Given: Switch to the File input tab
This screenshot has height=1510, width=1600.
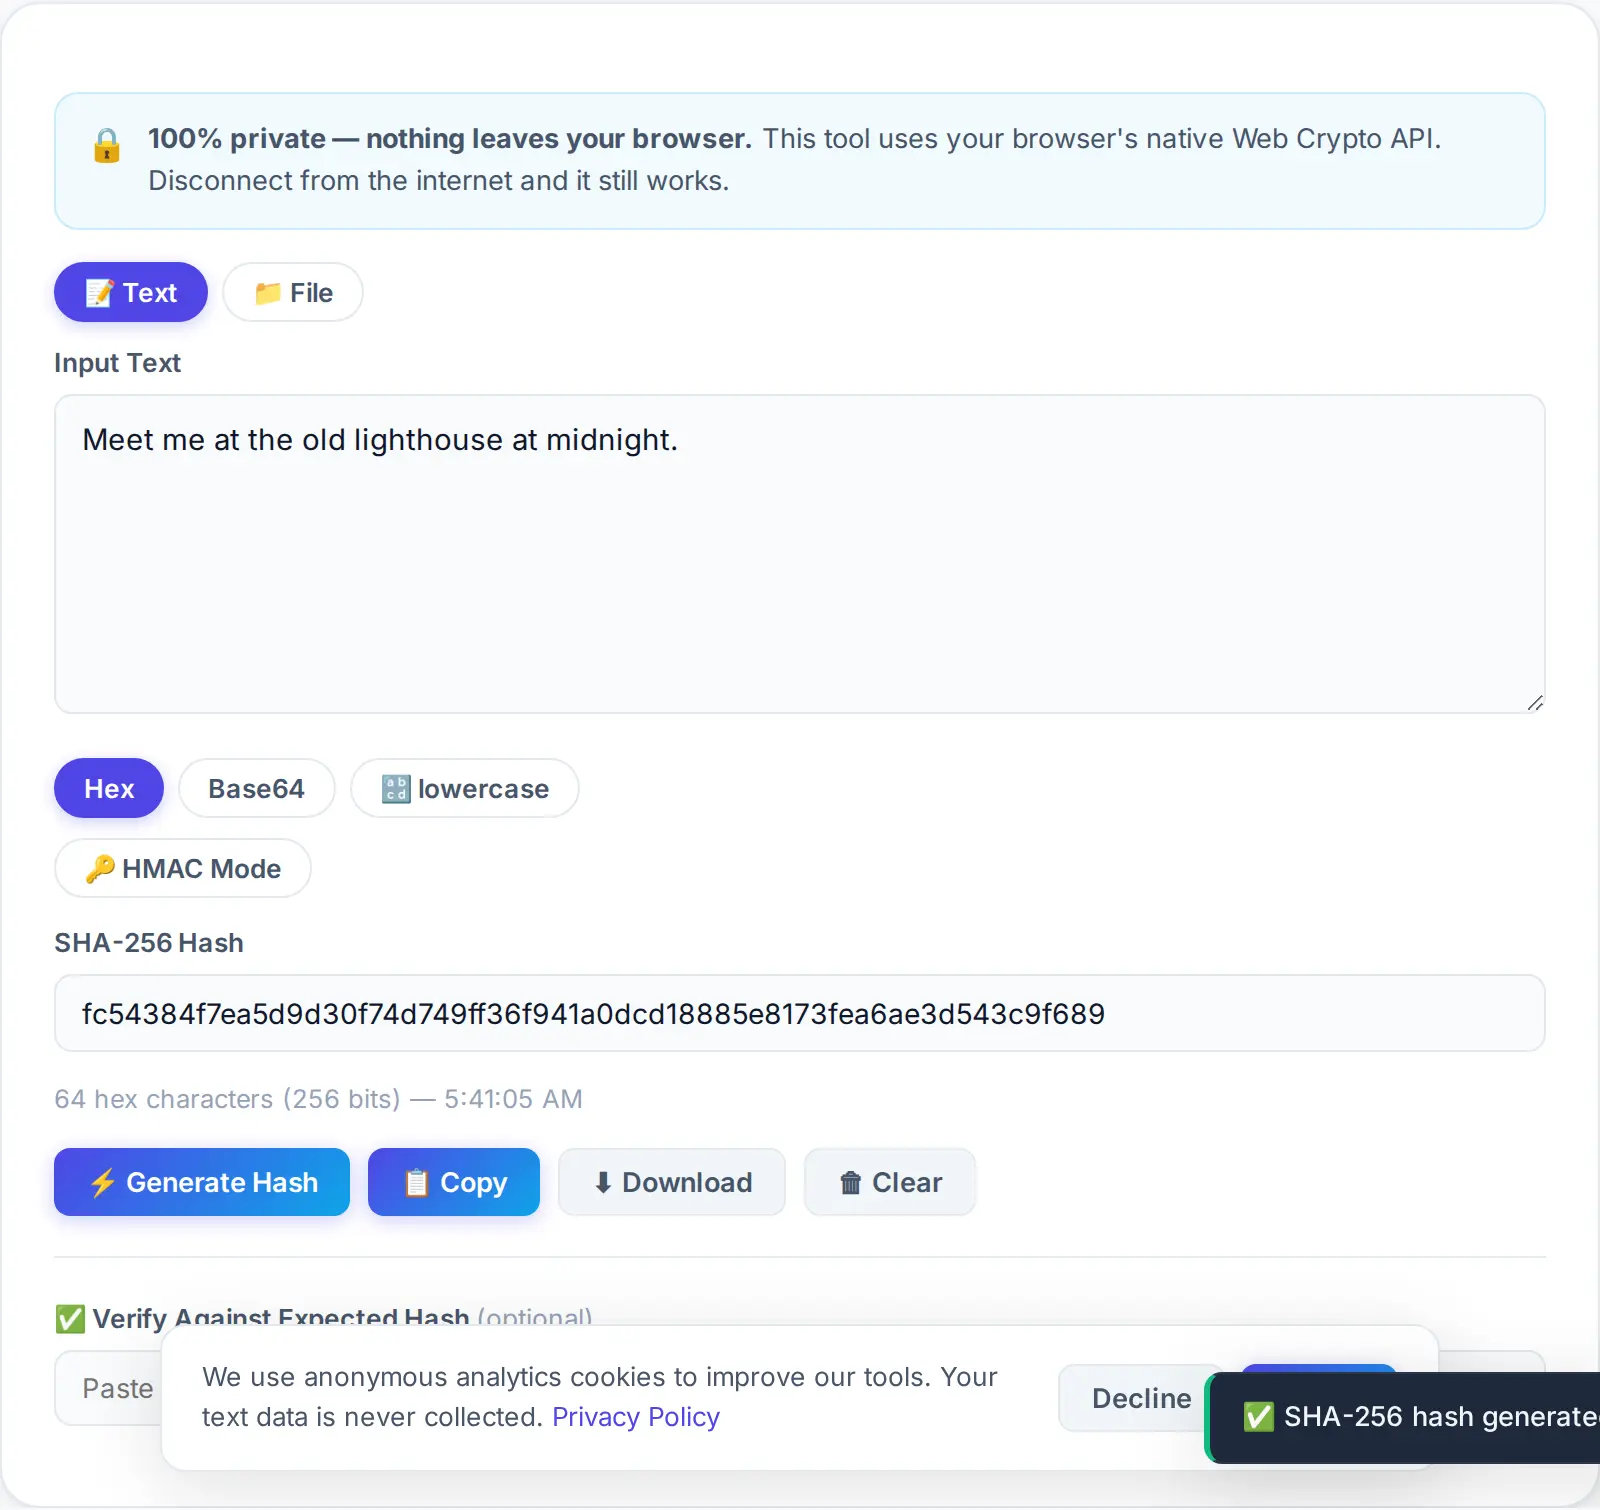Looking at the screenshot, I should point(293,292).
